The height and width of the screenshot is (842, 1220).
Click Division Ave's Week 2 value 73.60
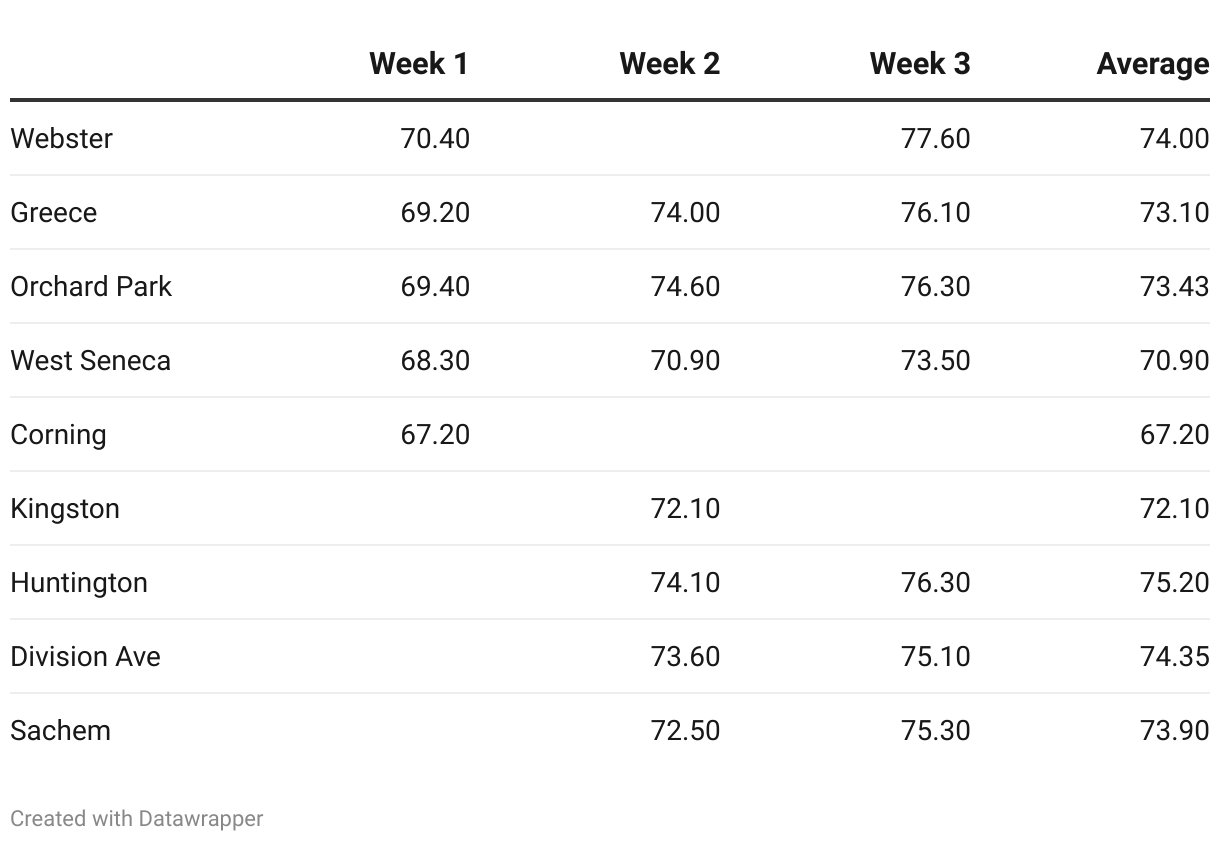click(x=685, y=656)
